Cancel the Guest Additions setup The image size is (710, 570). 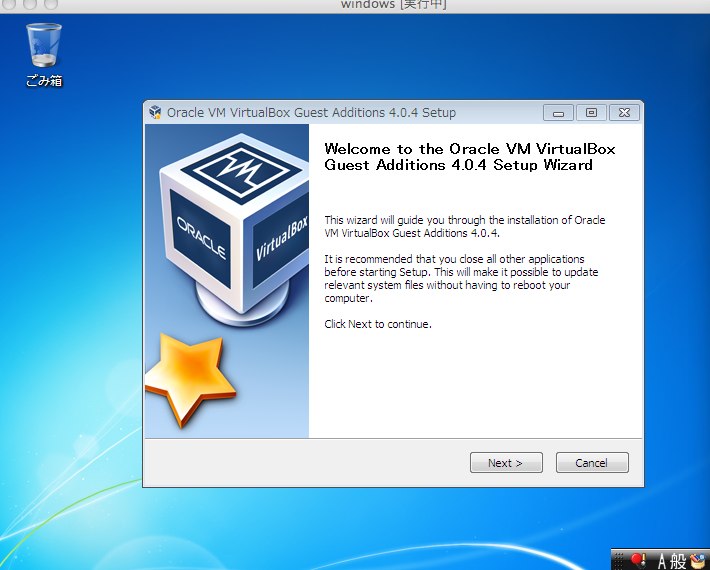pyautogui.click(x=592, y=463)
